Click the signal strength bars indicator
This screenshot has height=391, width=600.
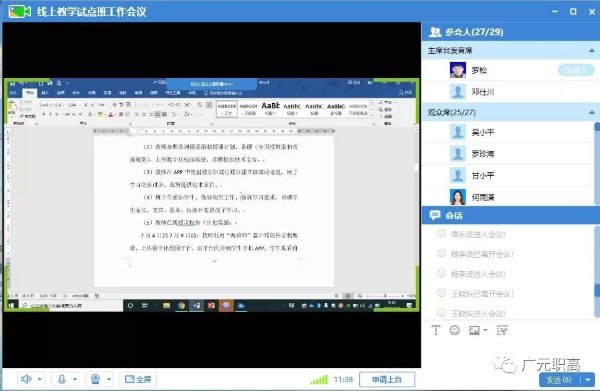(319, 379)
